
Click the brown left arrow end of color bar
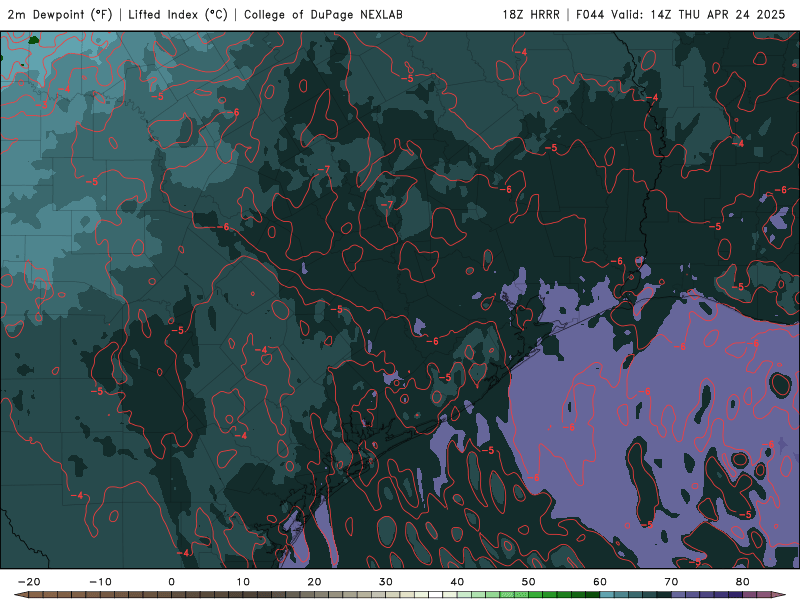[x=21, y=595]
